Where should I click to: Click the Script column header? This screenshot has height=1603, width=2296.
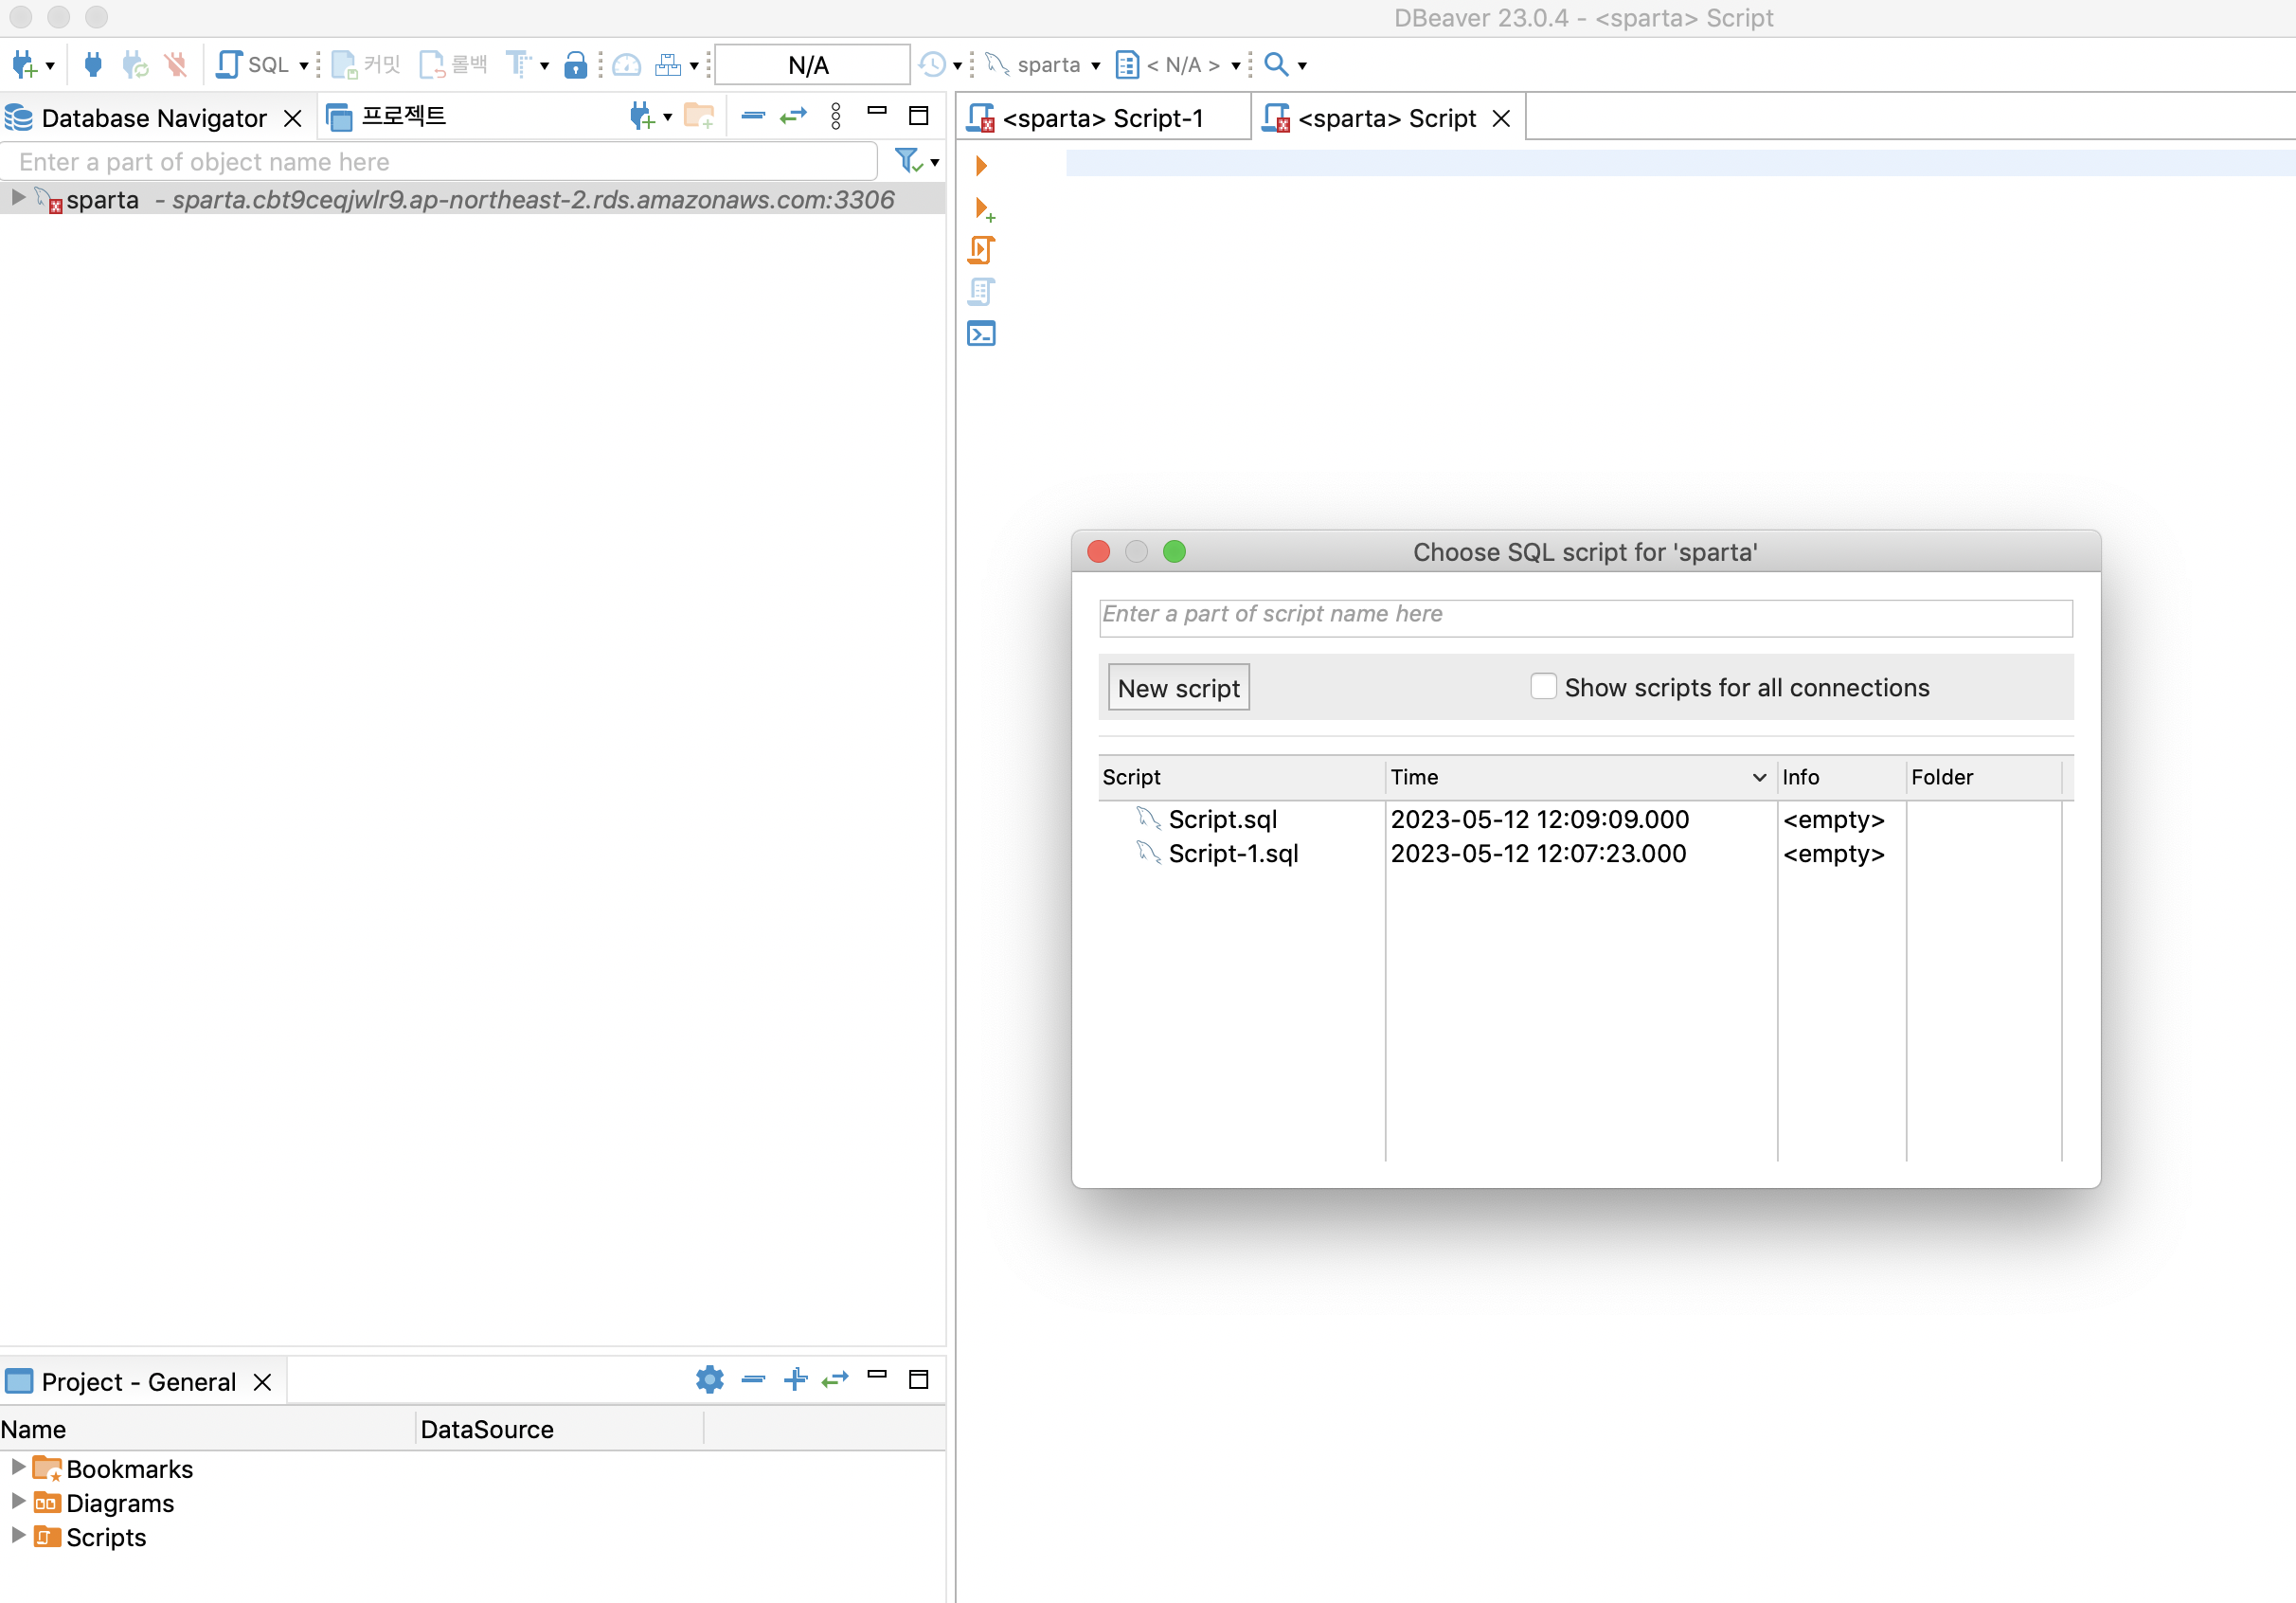coord(1241,777)
